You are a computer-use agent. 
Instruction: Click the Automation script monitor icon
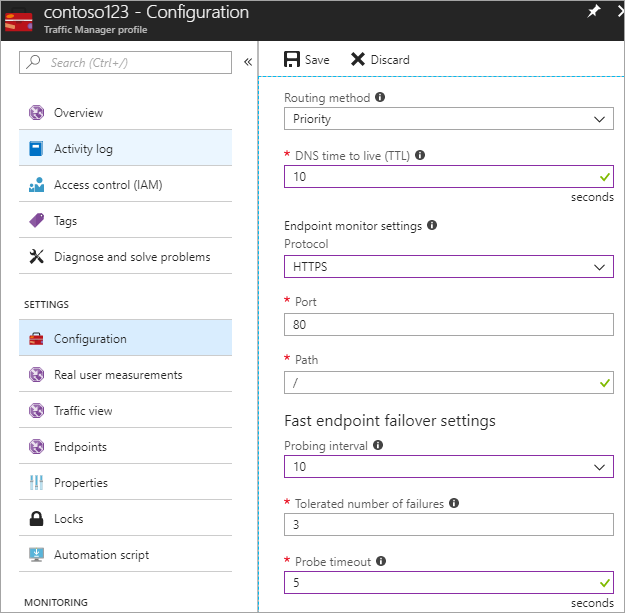(x=36, y=554)
